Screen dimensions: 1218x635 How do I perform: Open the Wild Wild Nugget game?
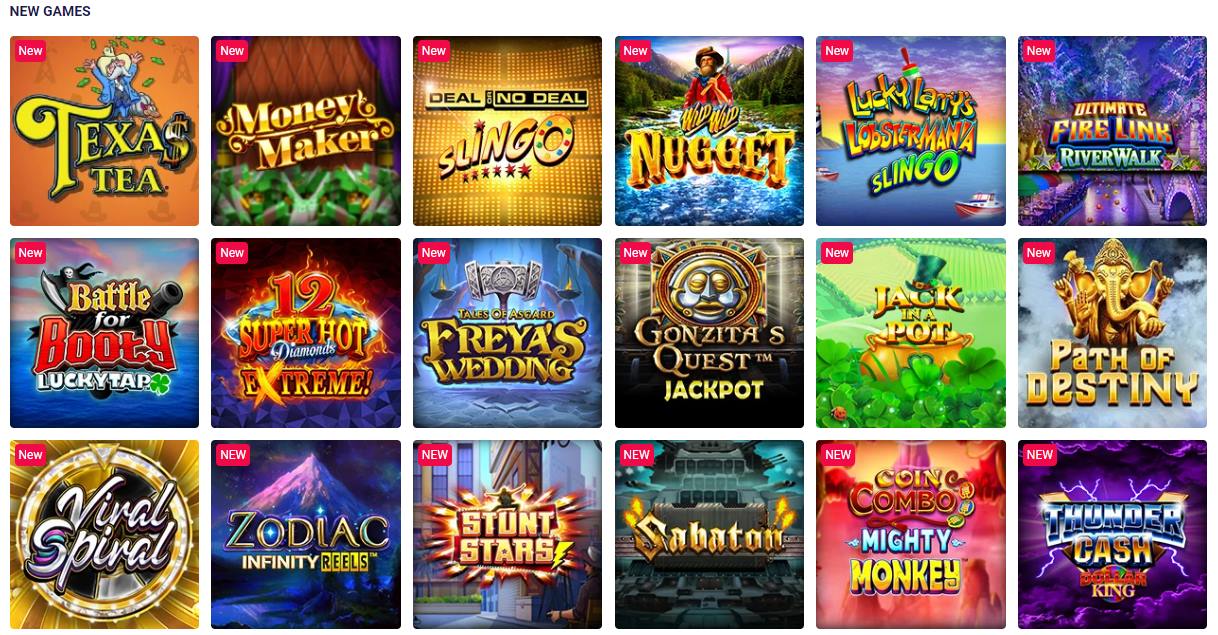(709, 131)
